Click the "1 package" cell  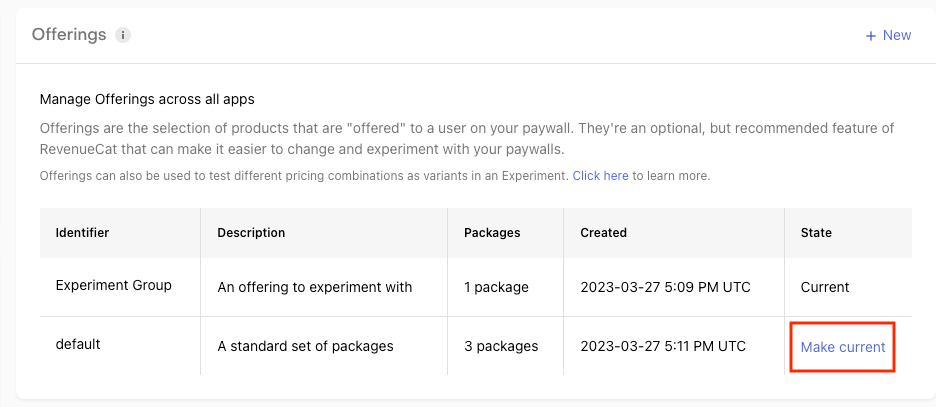[496, 287]
